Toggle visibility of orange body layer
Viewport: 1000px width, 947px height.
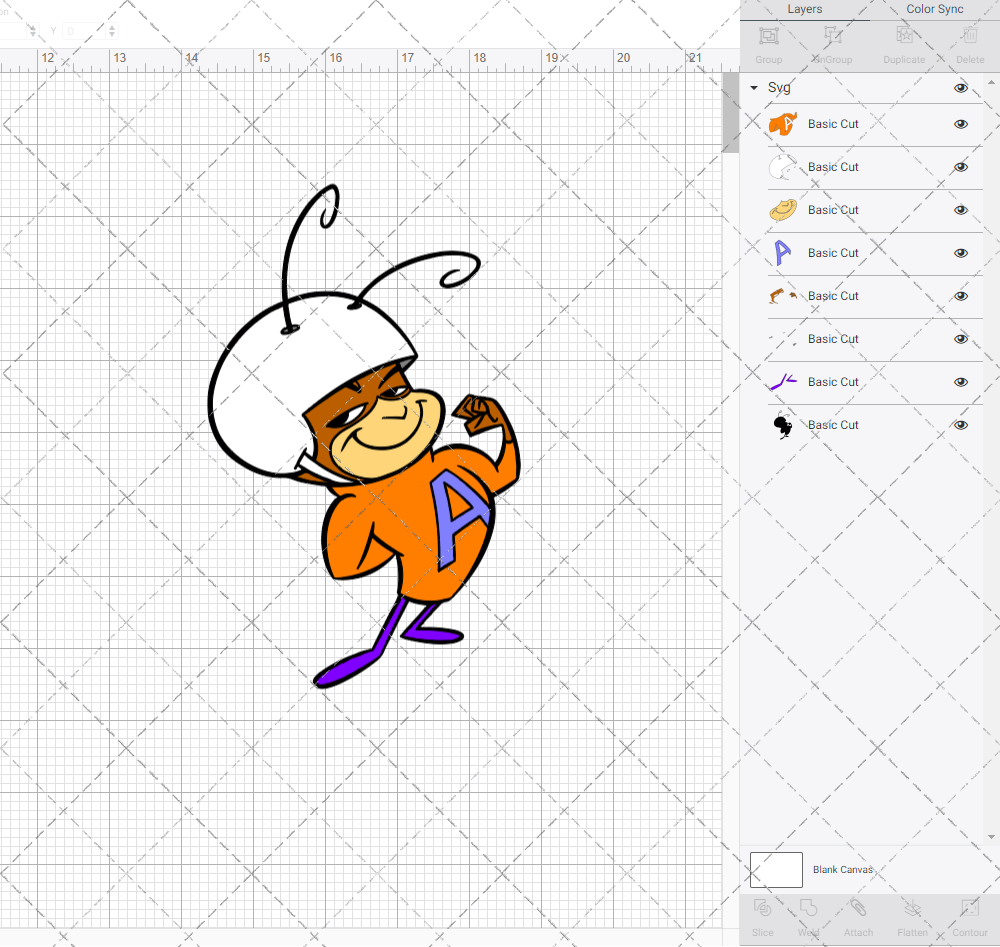(x=961, y=124)
